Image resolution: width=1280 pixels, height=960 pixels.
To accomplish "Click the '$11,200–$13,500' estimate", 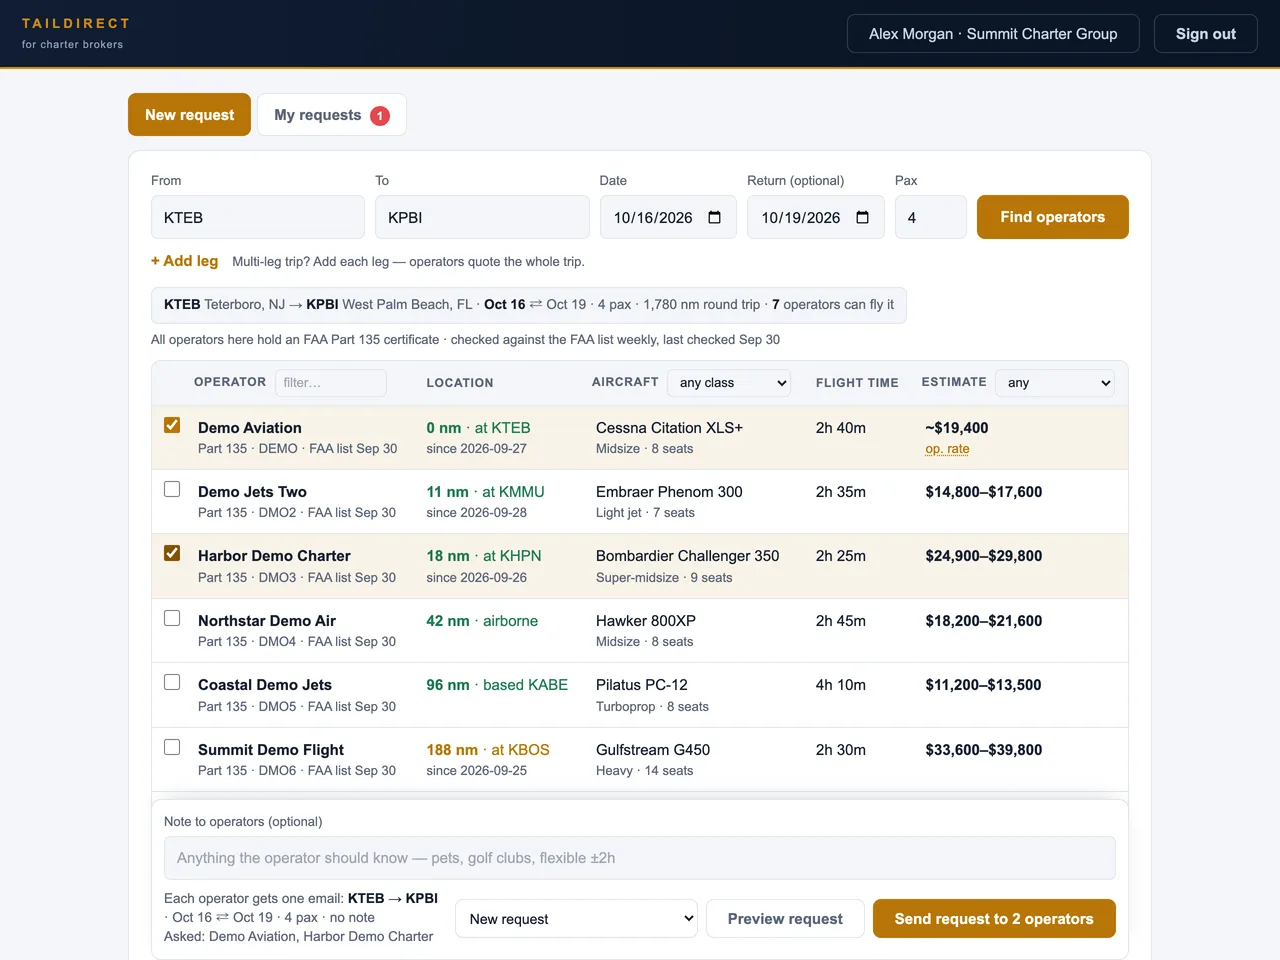I will (983, 685).
